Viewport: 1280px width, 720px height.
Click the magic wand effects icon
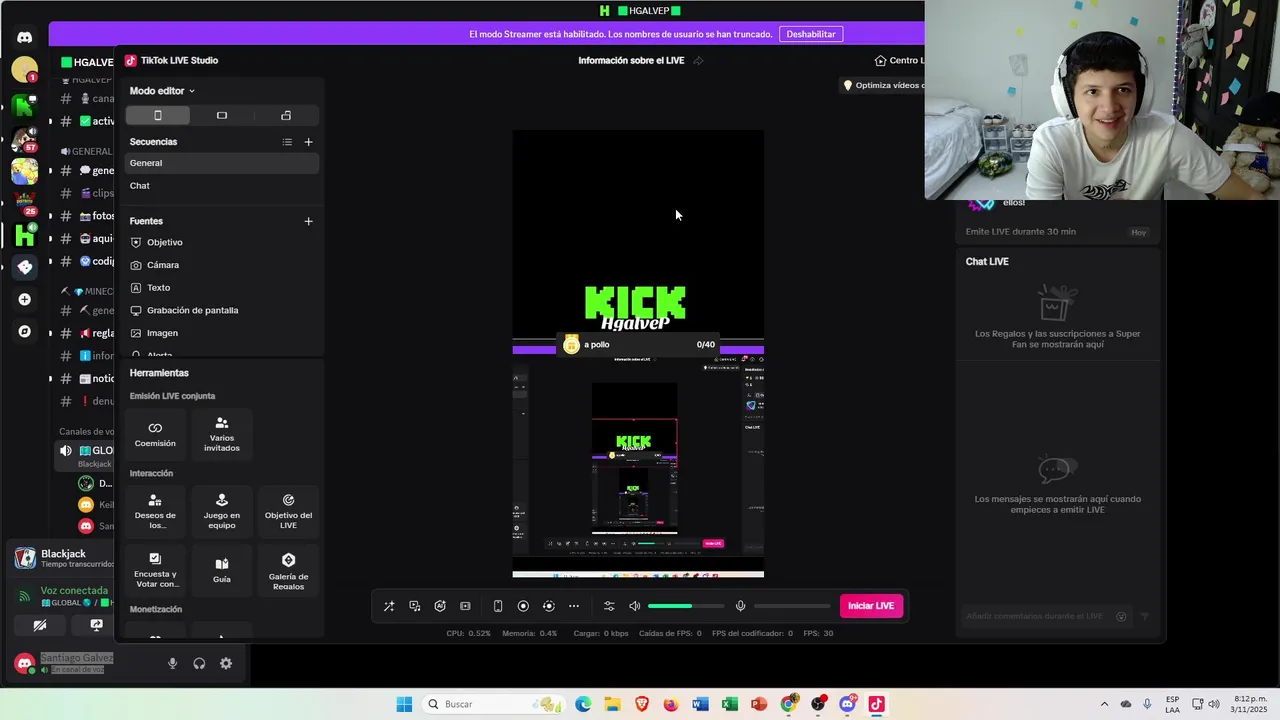click(389, 606)
